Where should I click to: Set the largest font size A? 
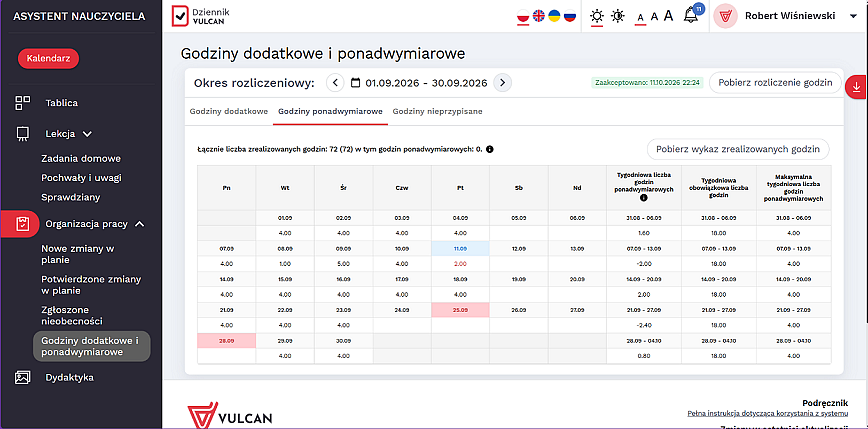point(668,16)
